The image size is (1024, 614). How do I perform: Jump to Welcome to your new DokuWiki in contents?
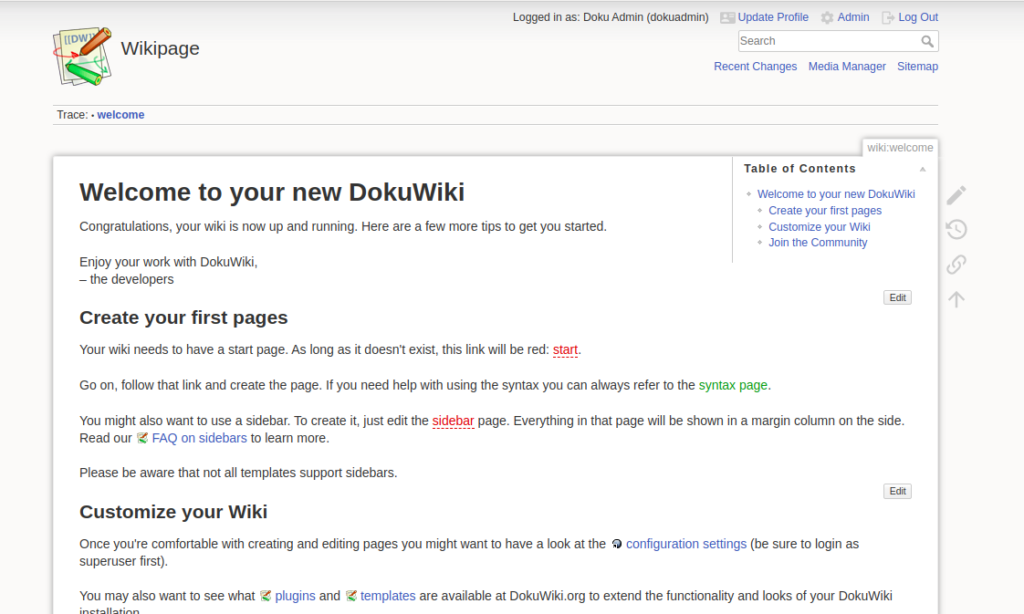tap(836, 194)
